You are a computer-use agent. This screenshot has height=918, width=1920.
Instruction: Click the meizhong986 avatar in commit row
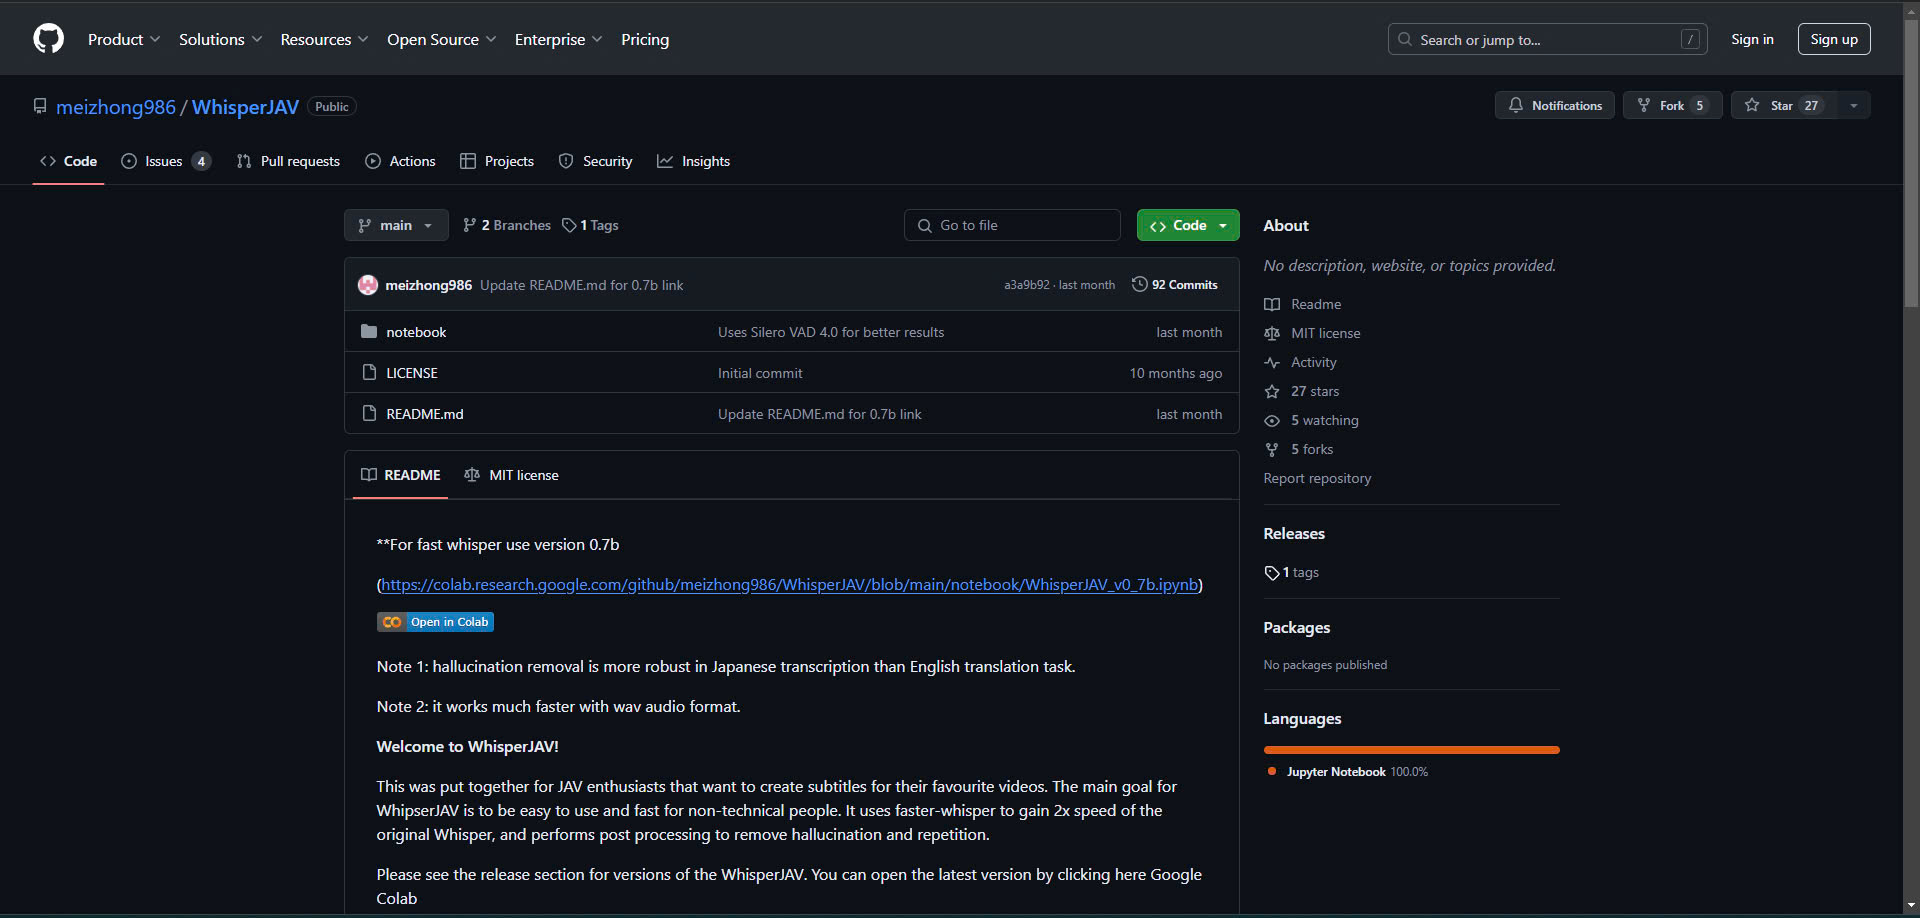[367, 285]
